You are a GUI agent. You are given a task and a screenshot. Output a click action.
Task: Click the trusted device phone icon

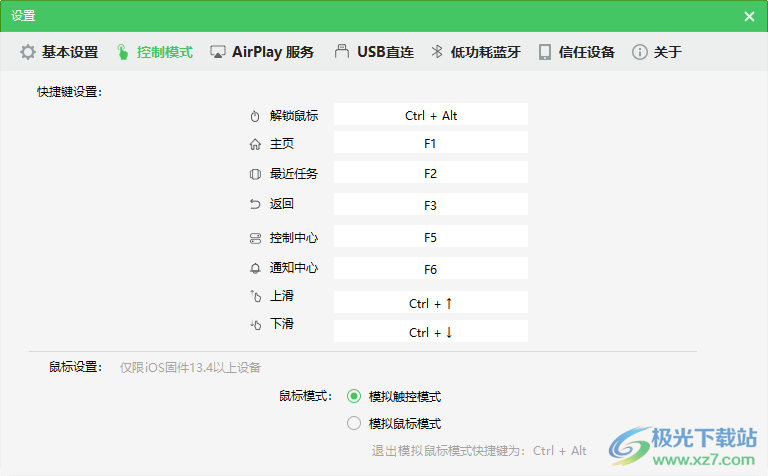545,52
